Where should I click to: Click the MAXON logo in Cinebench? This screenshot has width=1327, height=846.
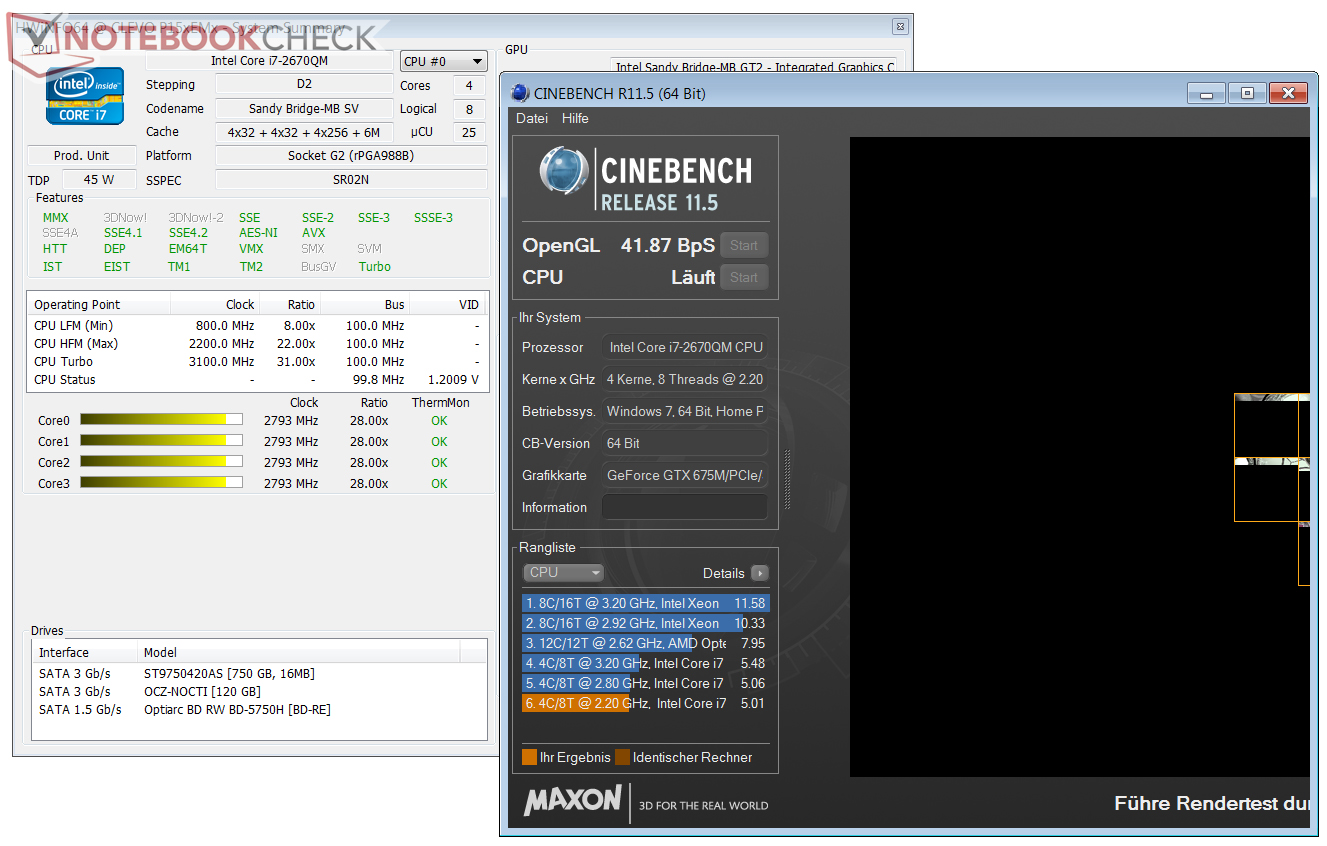[572, 802]
